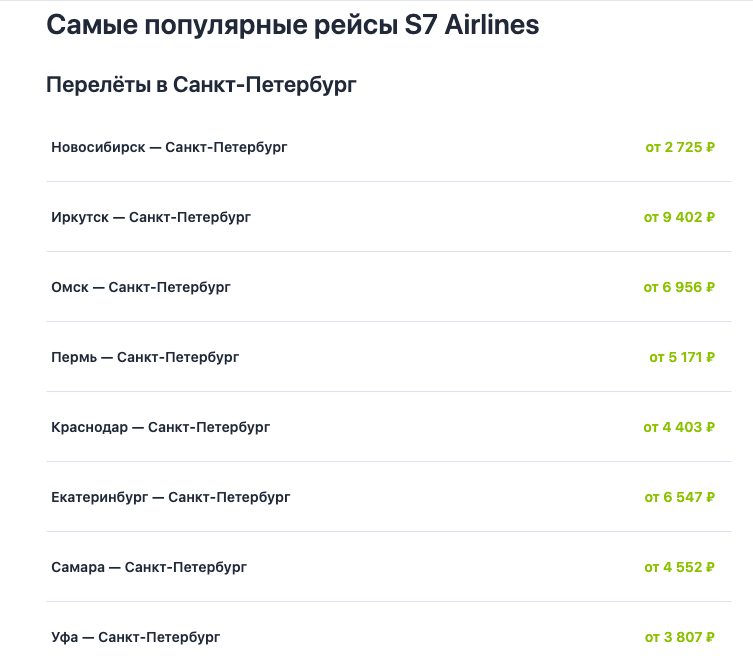
Task: Select the Иркутск — Санкт-Петербург flight
Action: [x=151, y=217]
